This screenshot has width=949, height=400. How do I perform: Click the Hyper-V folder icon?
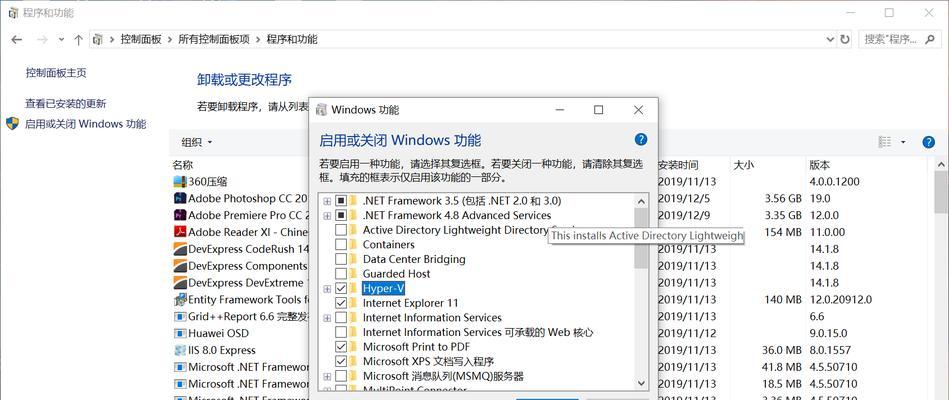(x=353, y=288)
